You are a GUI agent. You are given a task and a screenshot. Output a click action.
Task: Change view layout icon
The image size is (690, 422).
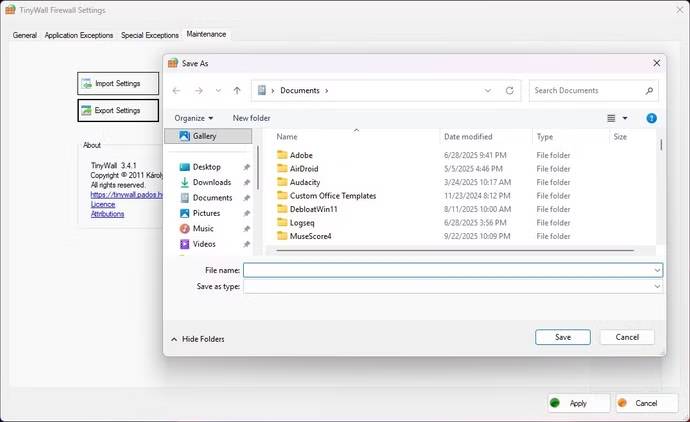tap(611, 118)
